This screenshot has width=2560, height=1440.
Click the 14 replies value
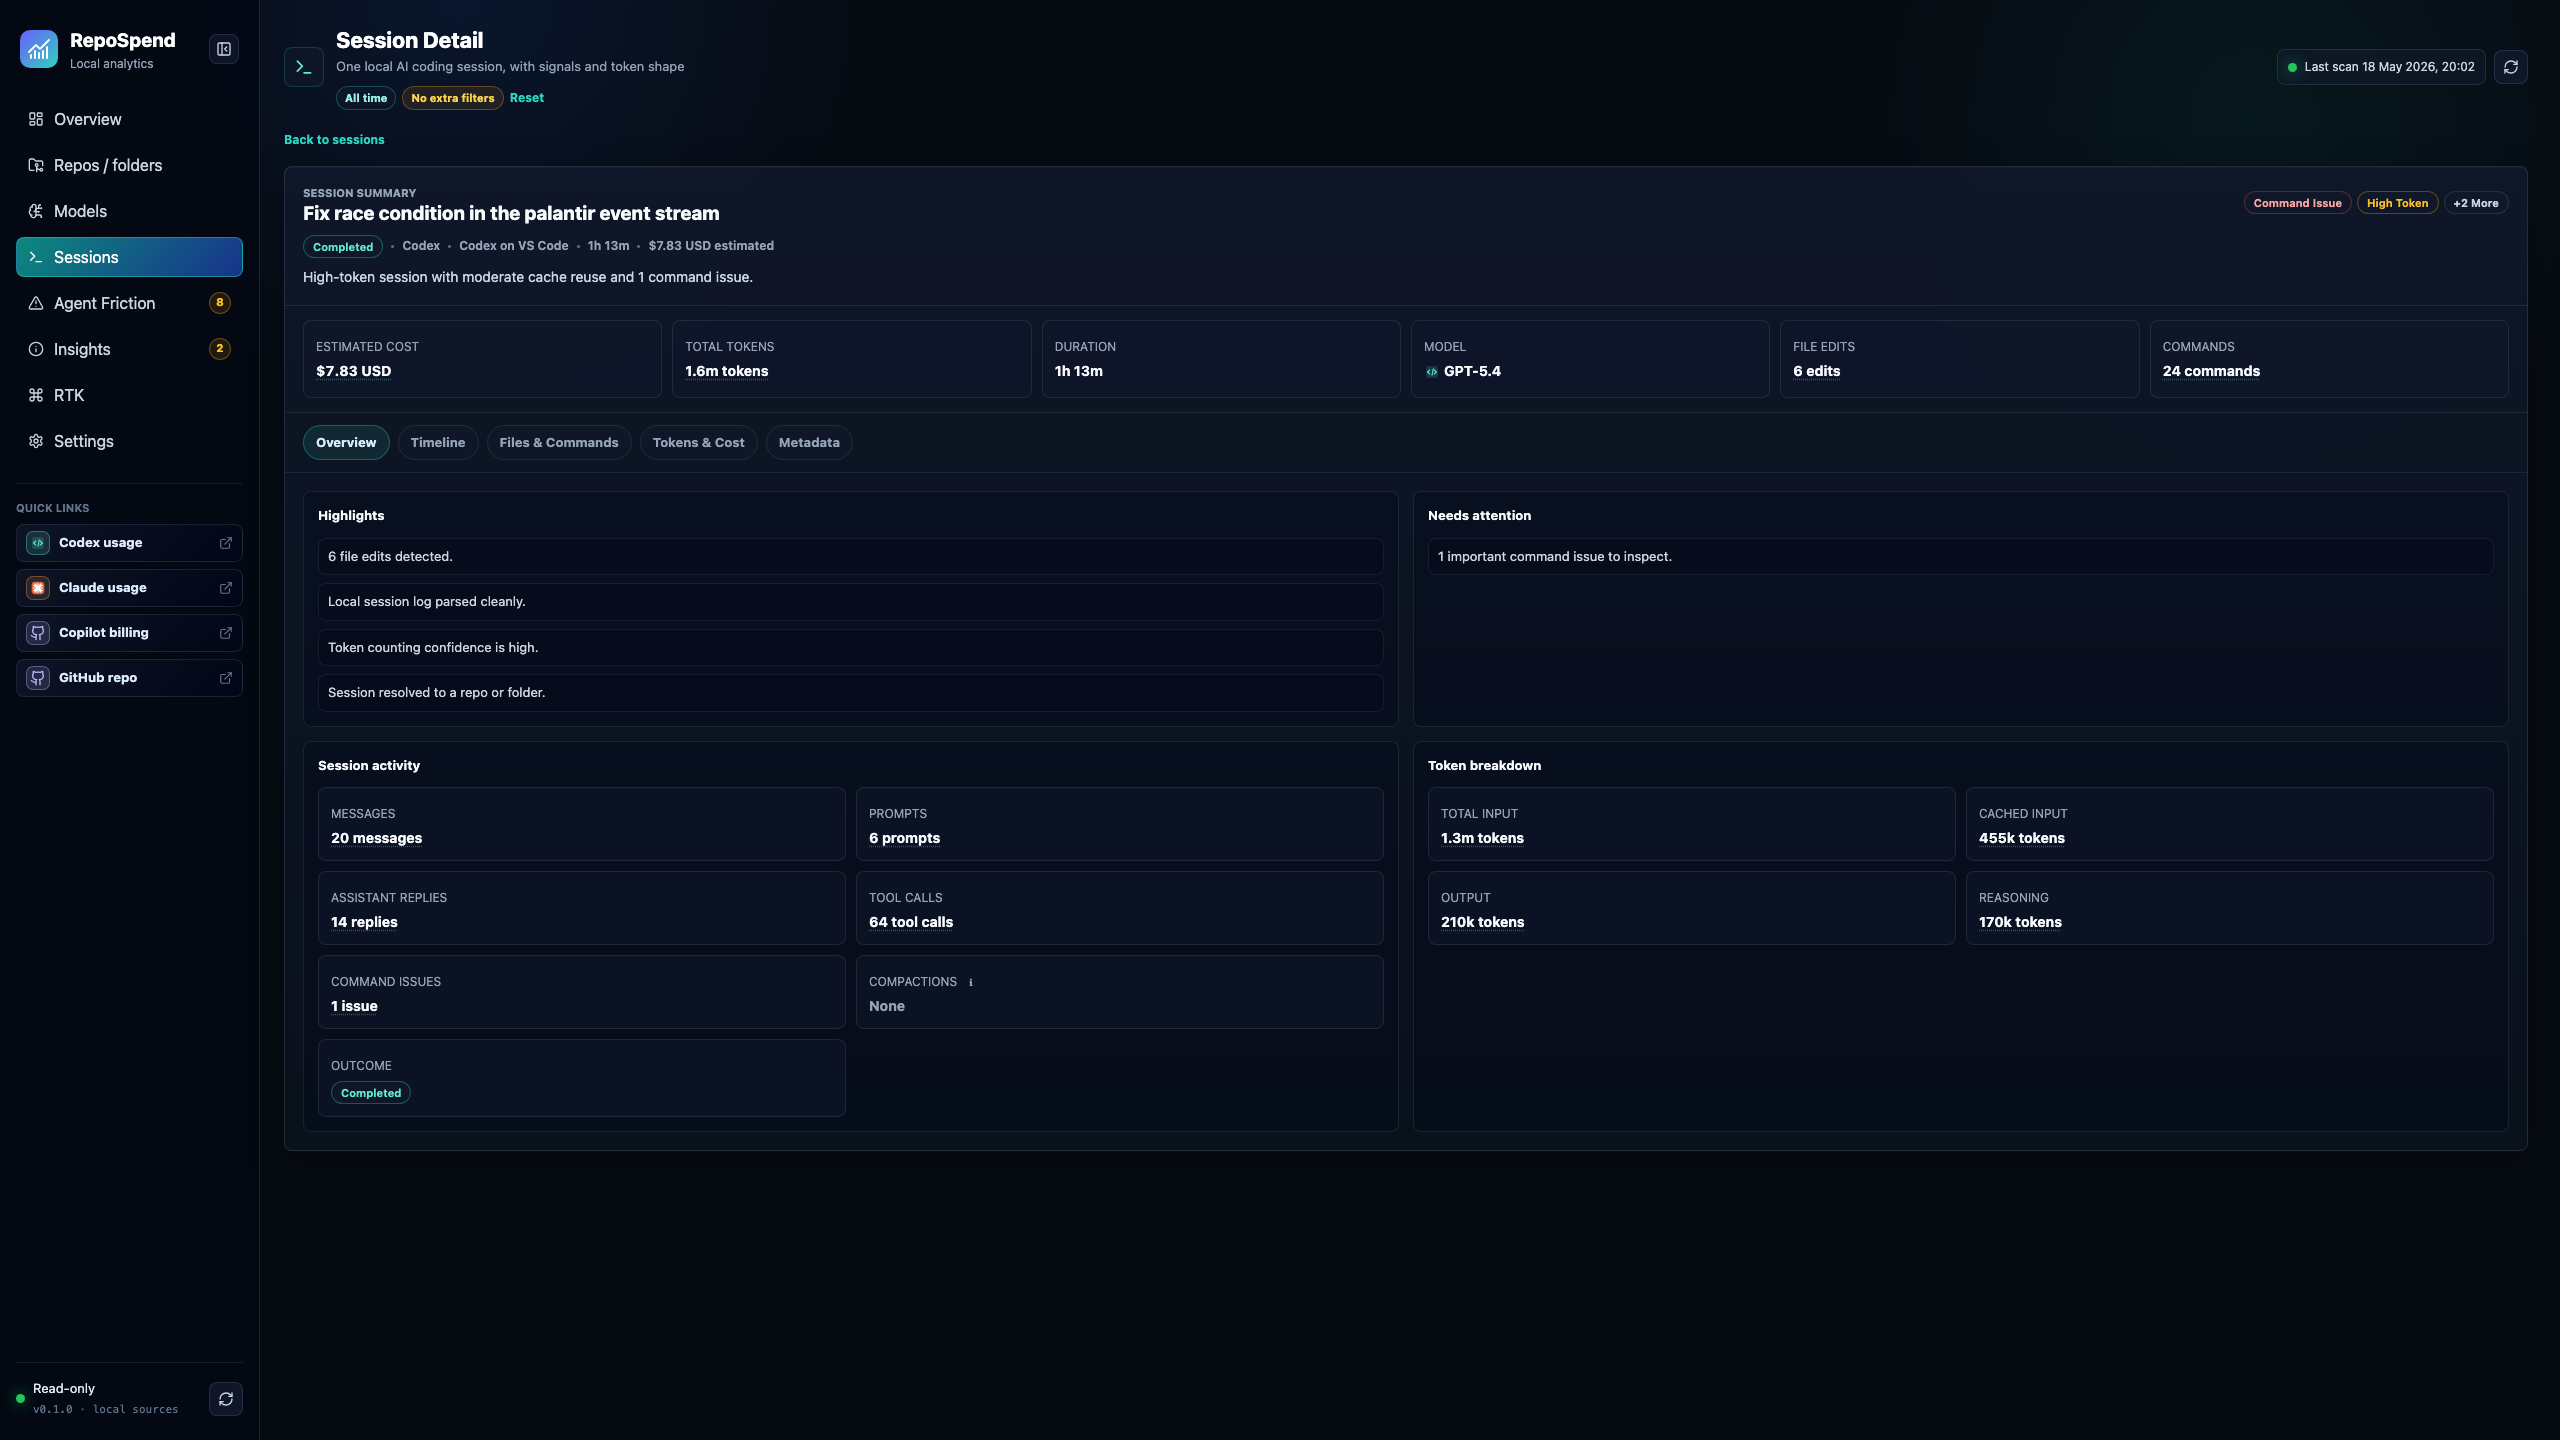pyautogui.click(x=364, y=922)
